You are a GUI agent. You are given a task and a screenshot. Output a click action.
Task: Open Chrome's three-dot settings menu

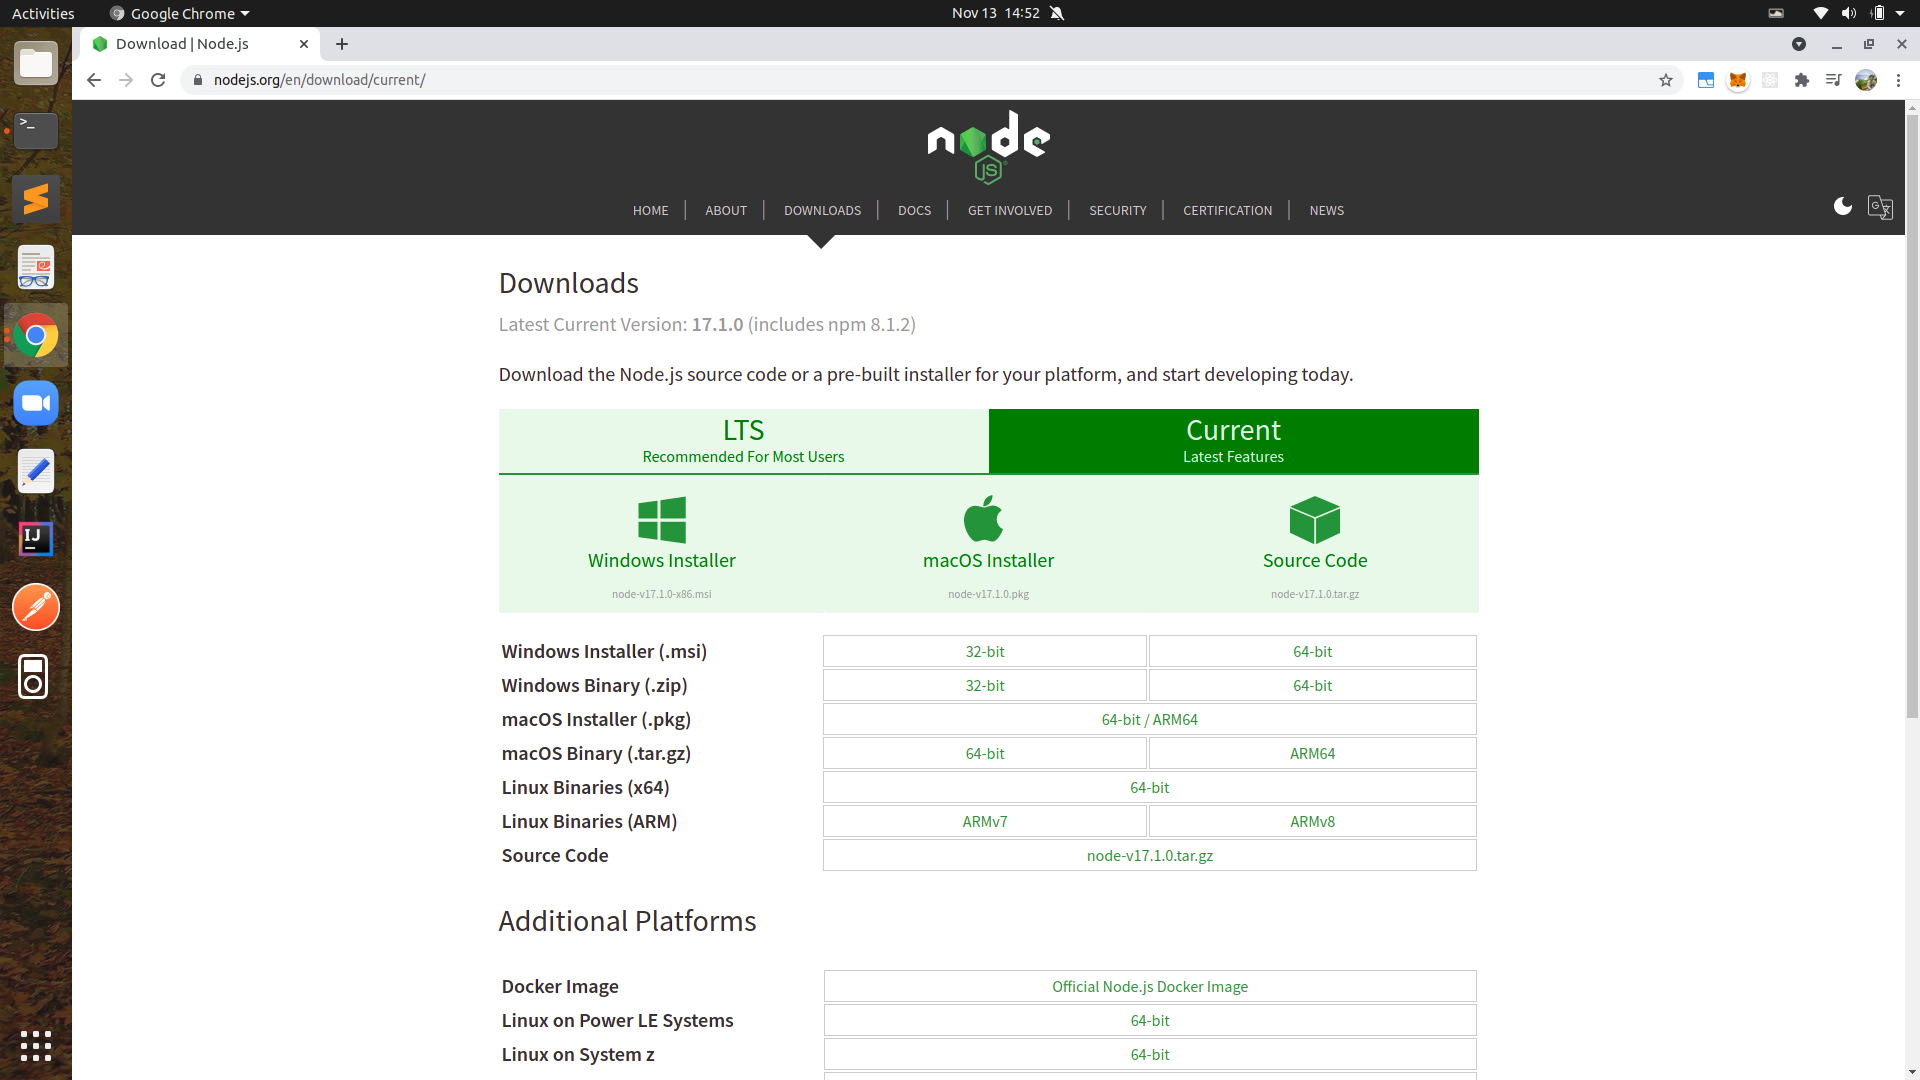[x=1899, y=80]
